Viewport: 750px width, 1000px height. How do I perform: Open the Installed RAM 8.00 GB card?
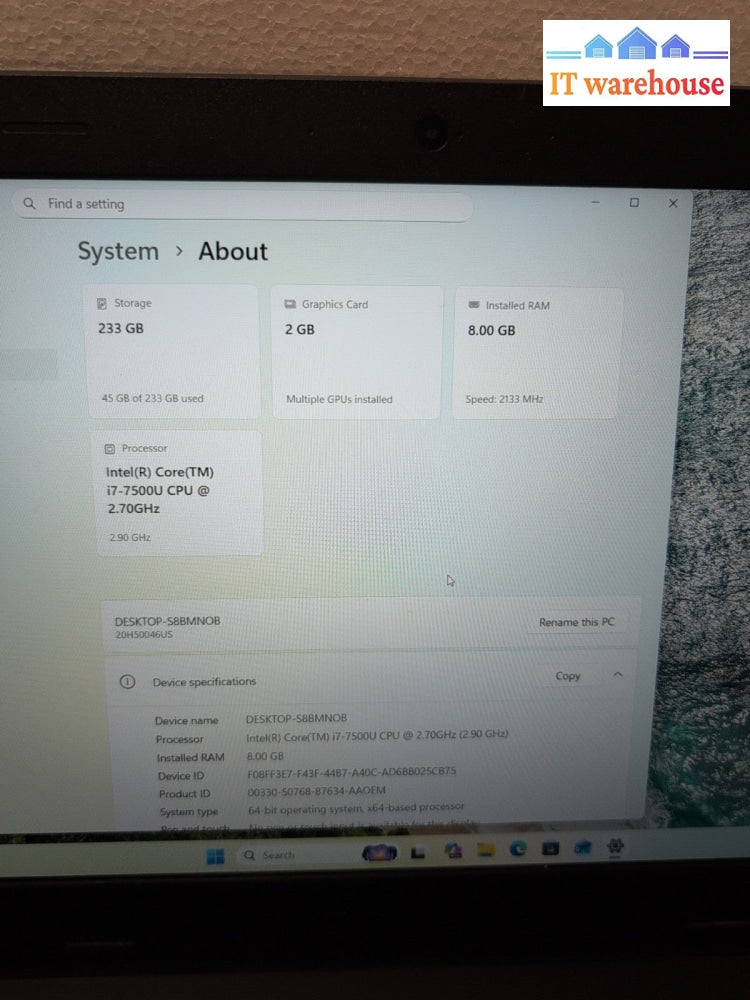[x=537, y=353]
